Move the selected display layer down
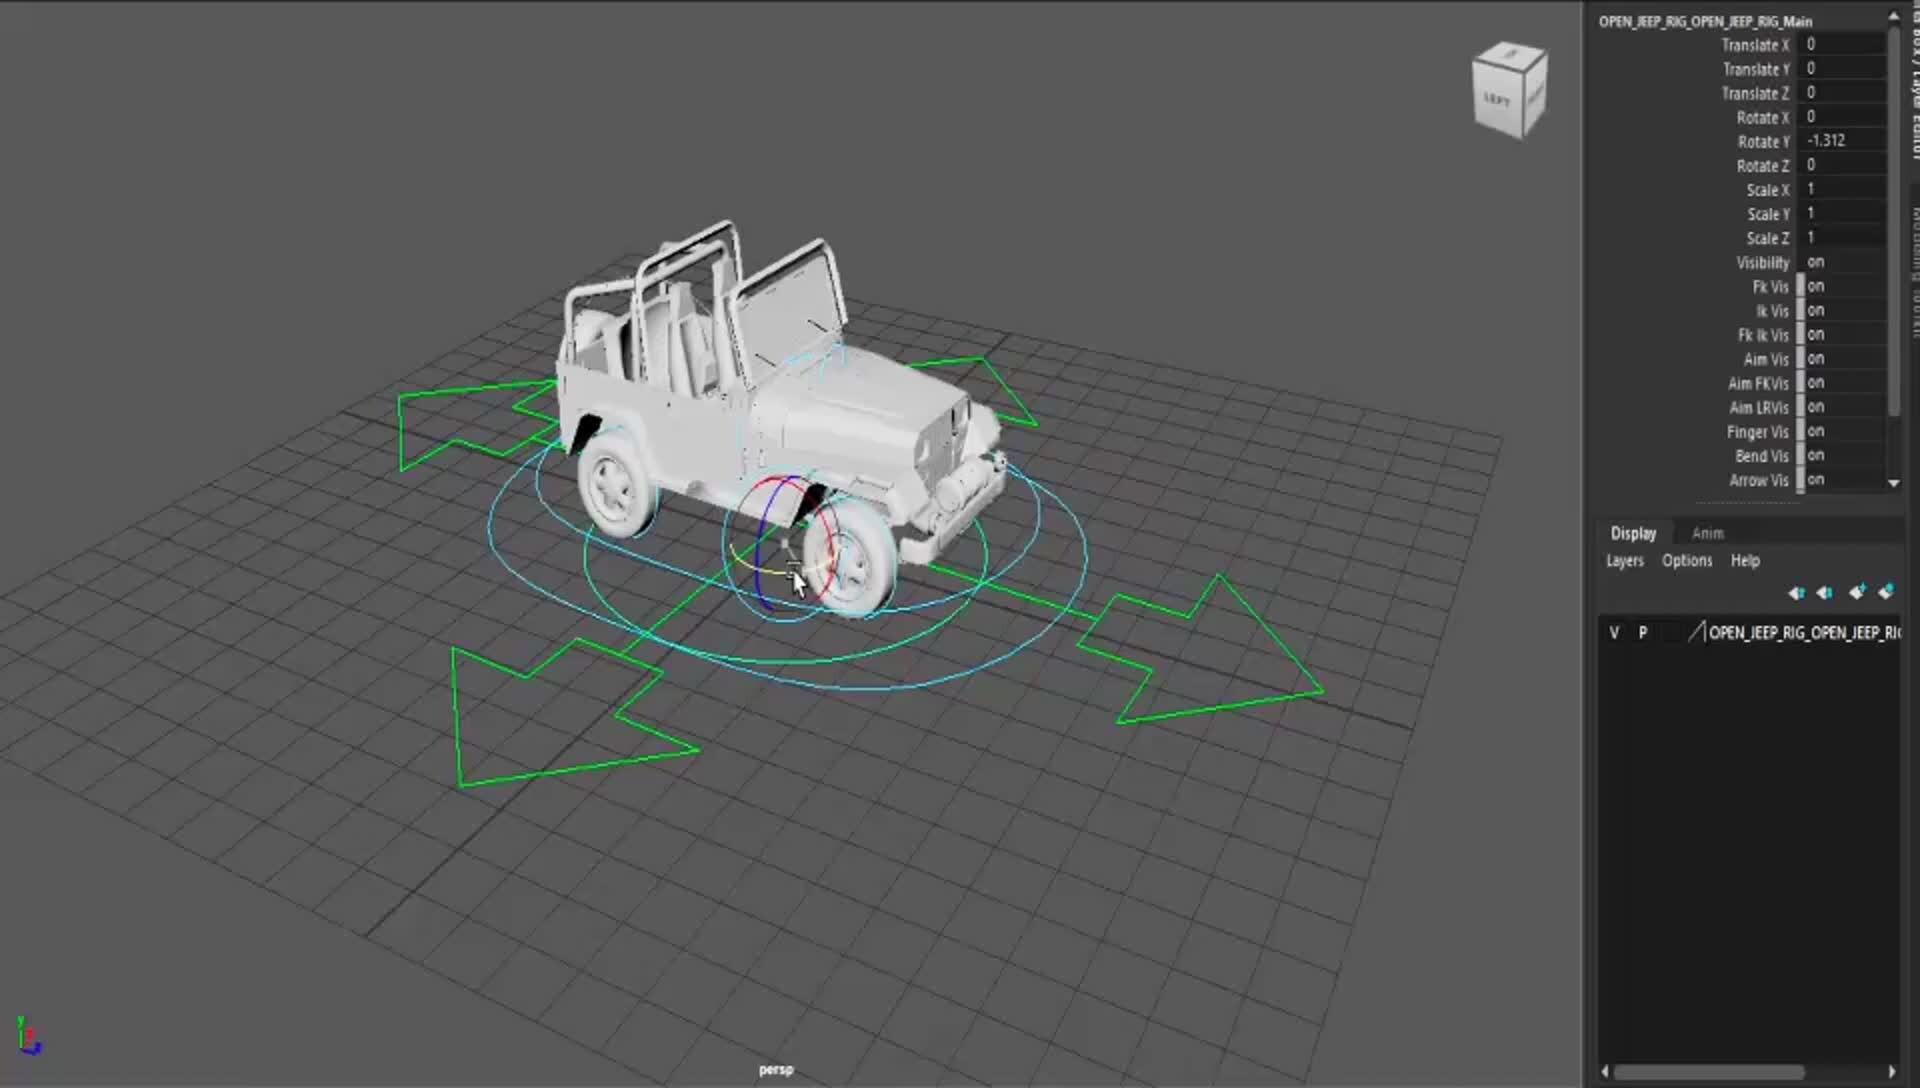Image resolution: width=1920 pixels, height=1088 pixels. (x=1824, y=593)
